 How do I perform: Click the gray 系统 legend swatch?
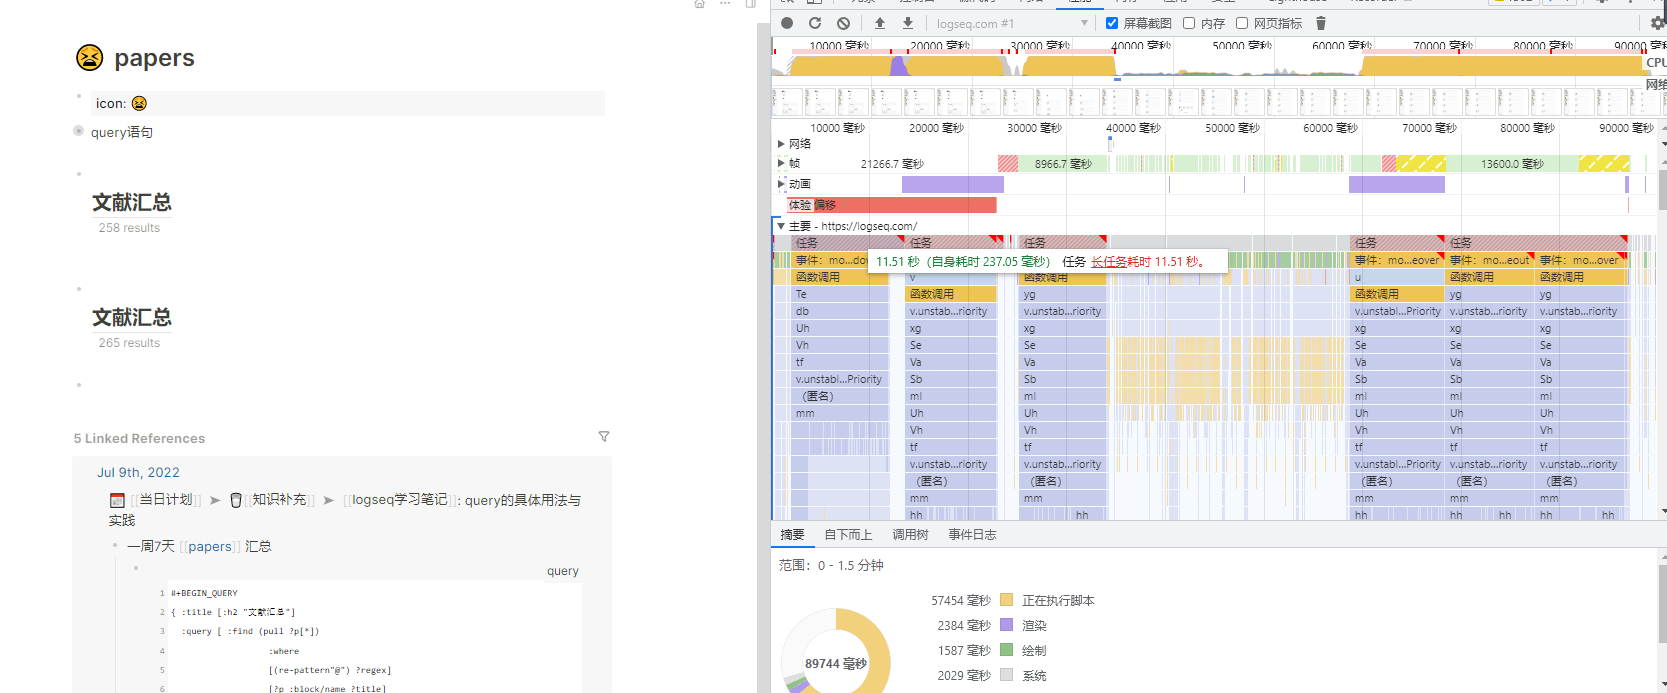tap(1006, 675)
